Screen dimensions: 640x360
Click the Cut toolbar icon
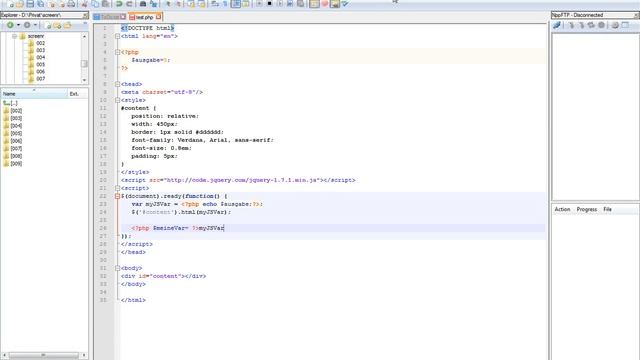point(84,4)
